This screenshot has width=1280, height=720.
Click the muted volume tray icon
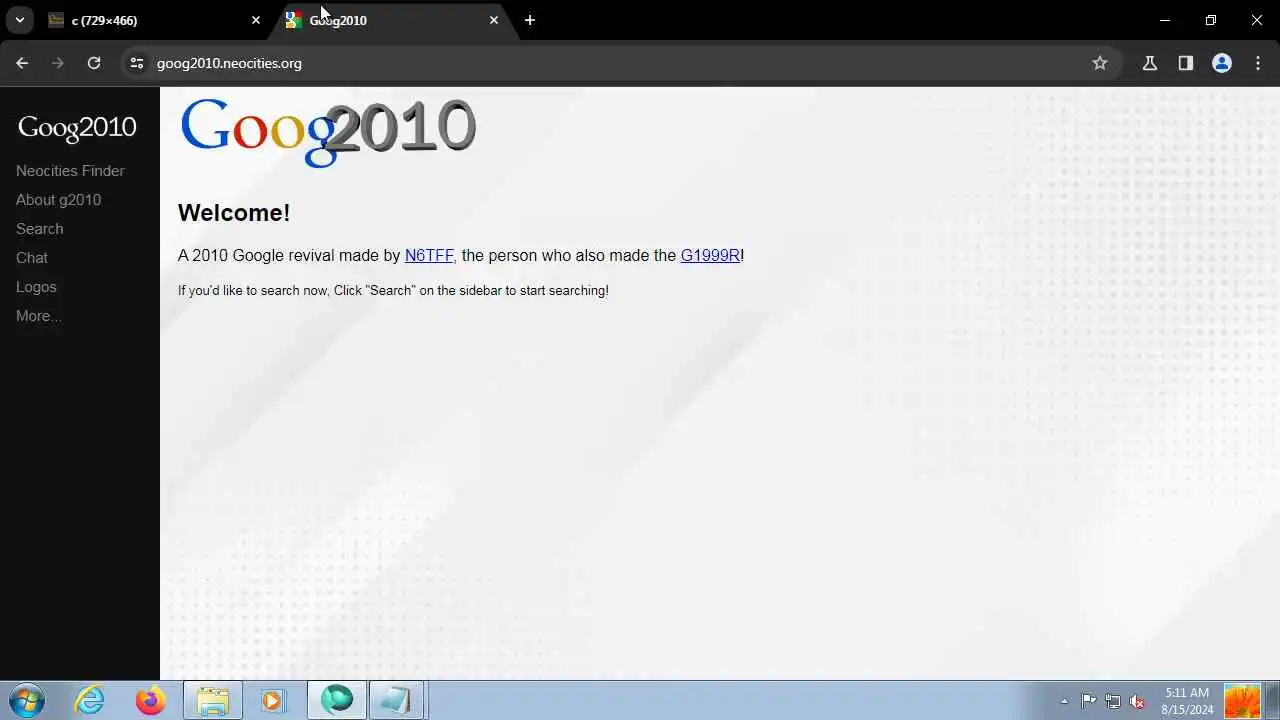(1137, 701)
